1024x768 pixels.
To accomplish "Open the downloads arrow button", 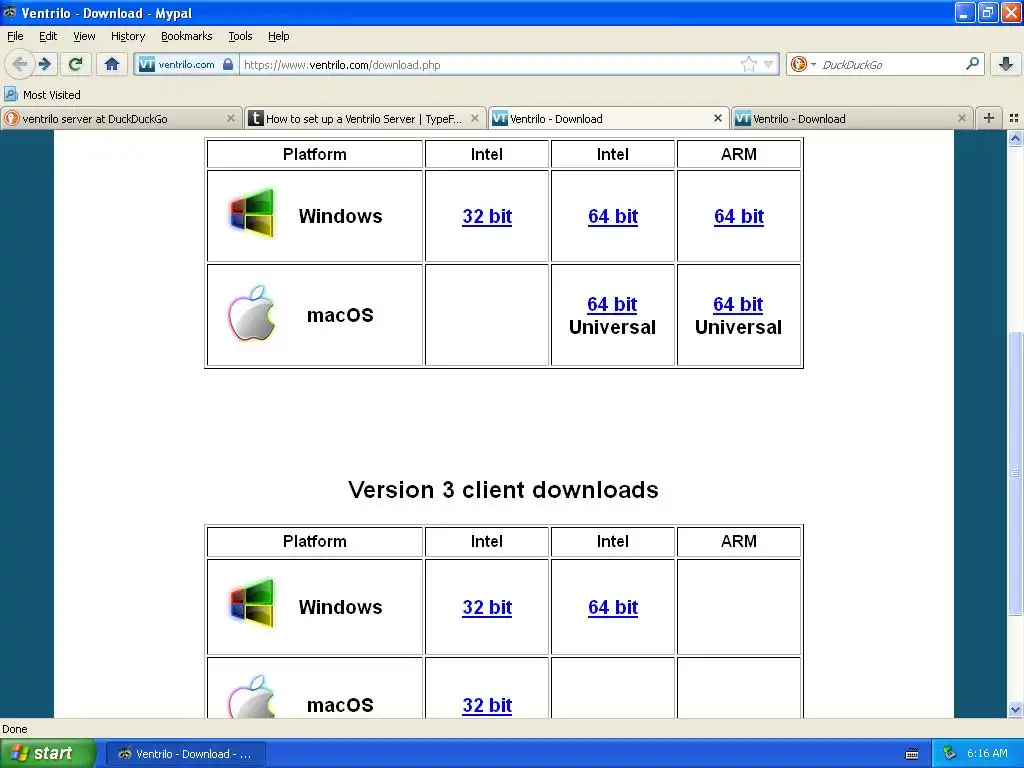I will (1006, 64).
